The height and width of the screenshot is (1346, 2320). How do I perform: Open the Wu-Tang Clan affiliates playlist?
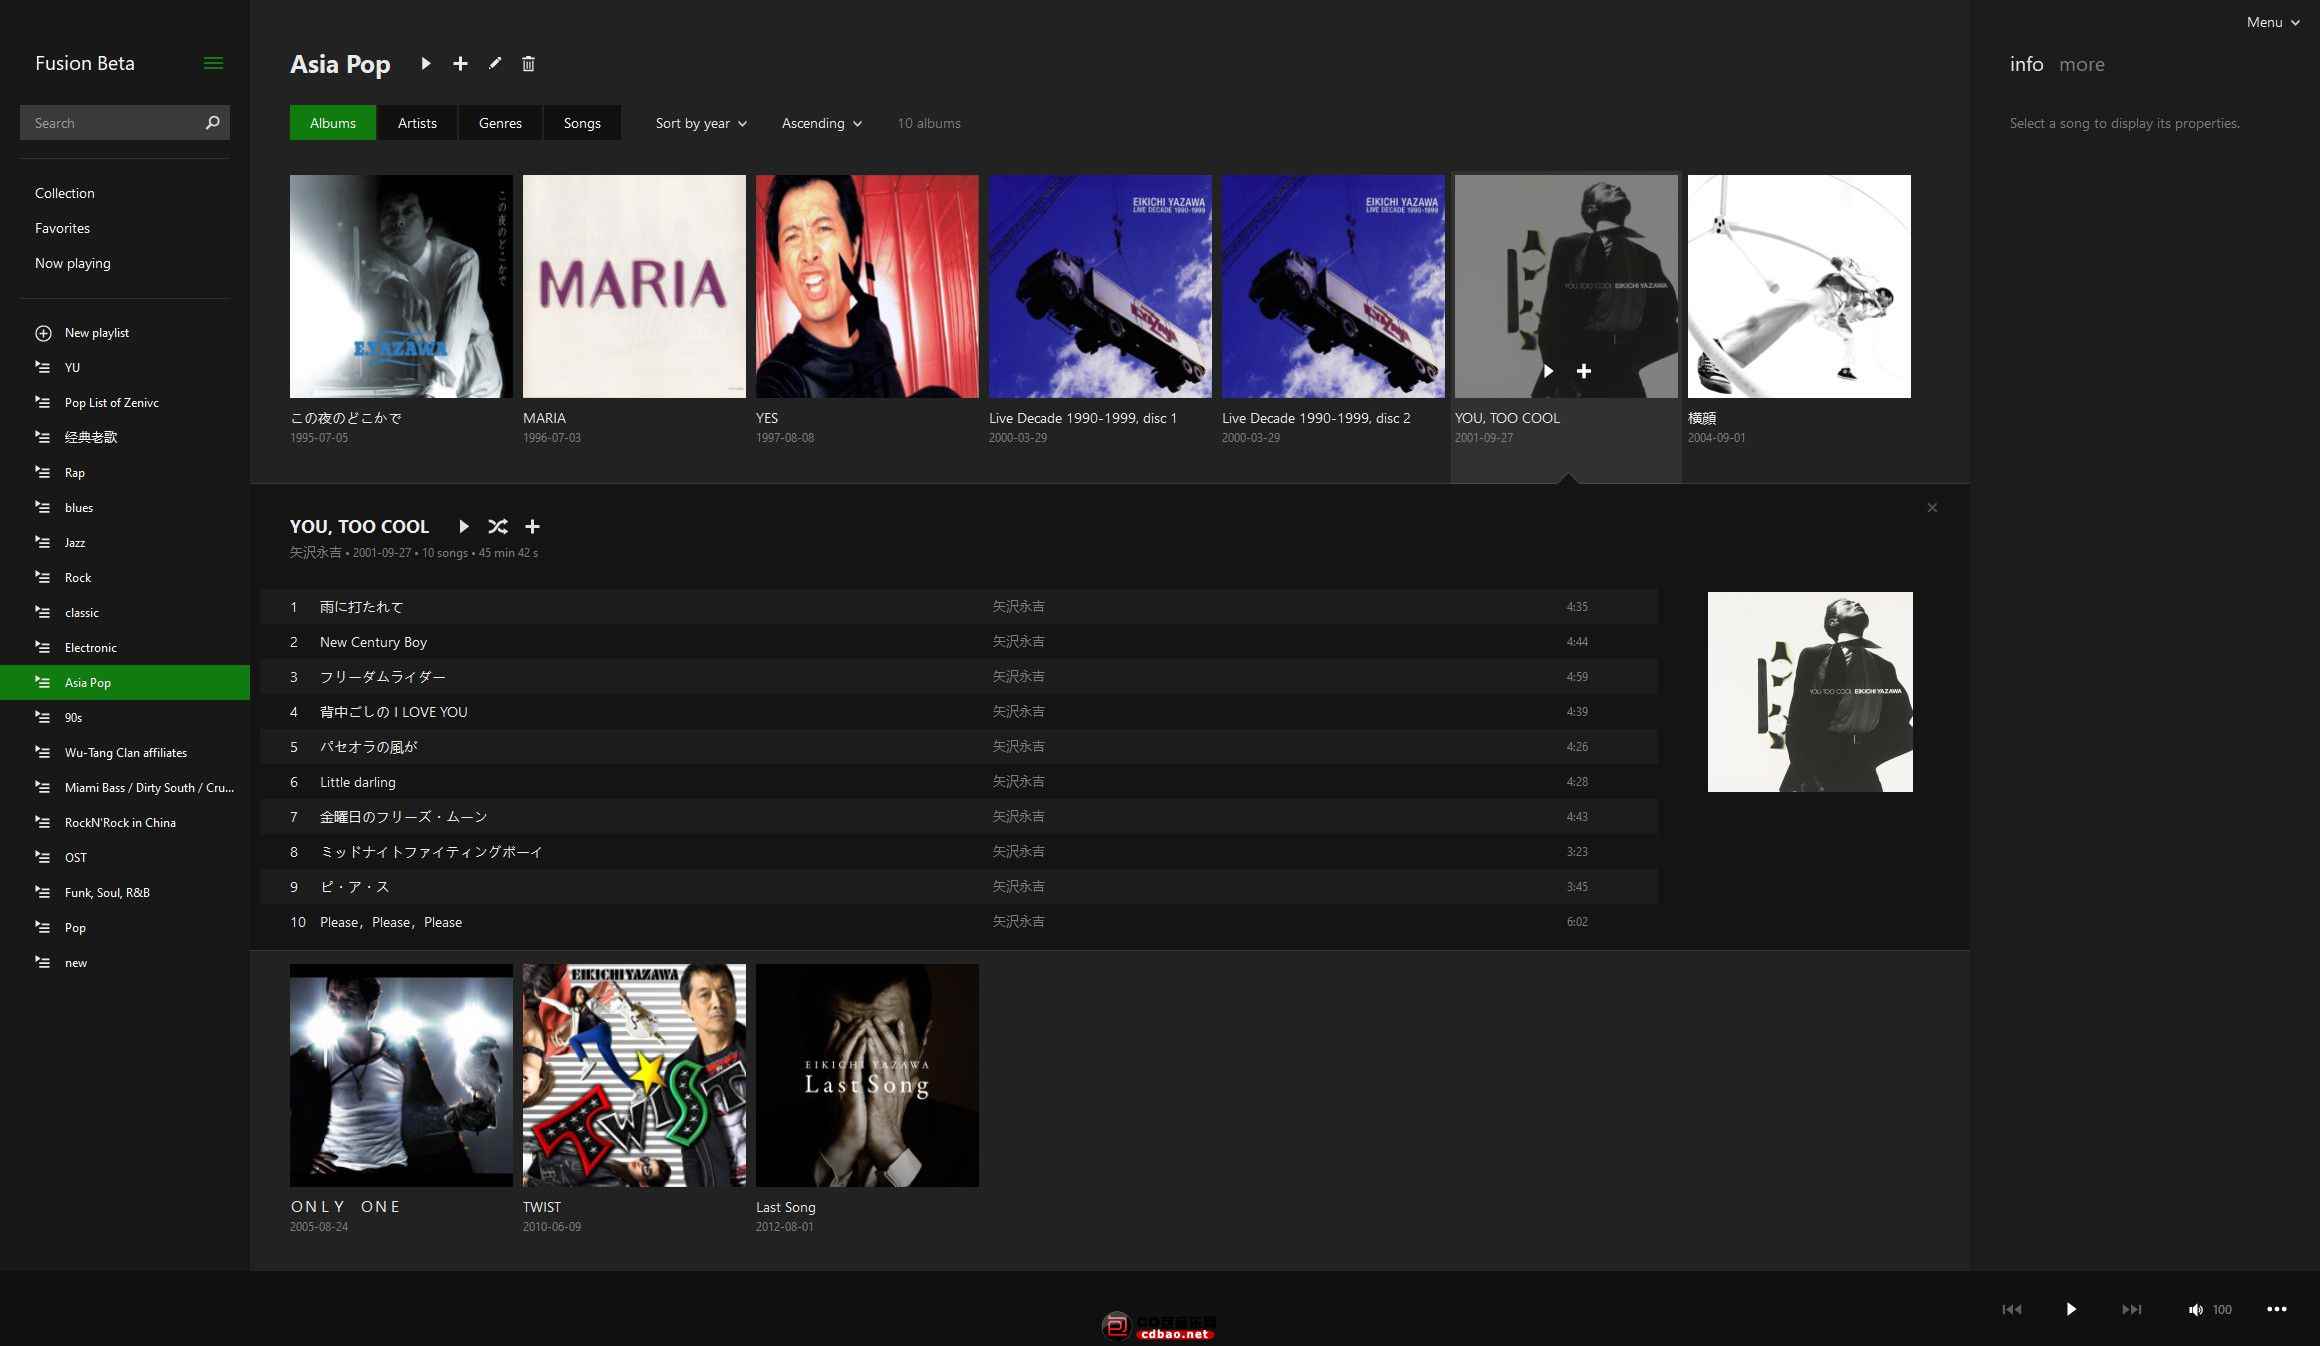pyautogui.click(x=125, y=753)
